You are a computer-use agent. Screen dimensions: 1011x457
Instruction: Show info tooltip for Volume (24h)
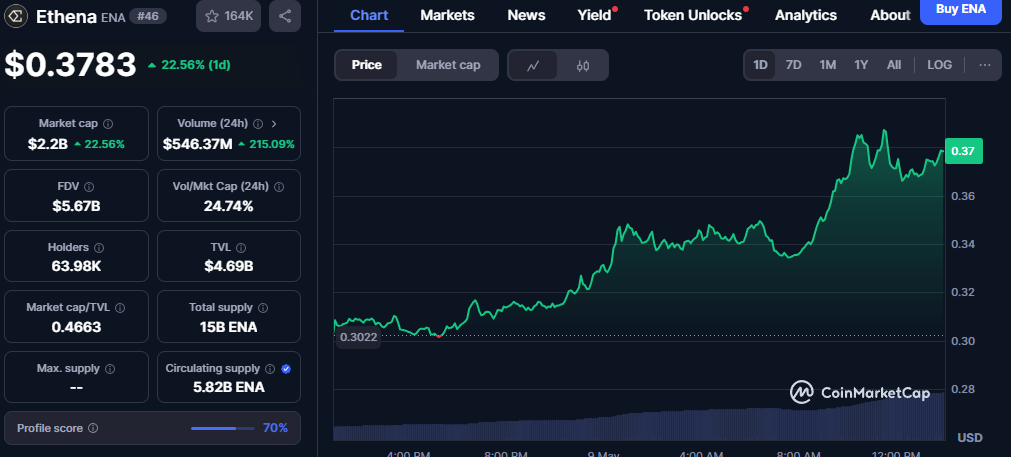point(258,123)
